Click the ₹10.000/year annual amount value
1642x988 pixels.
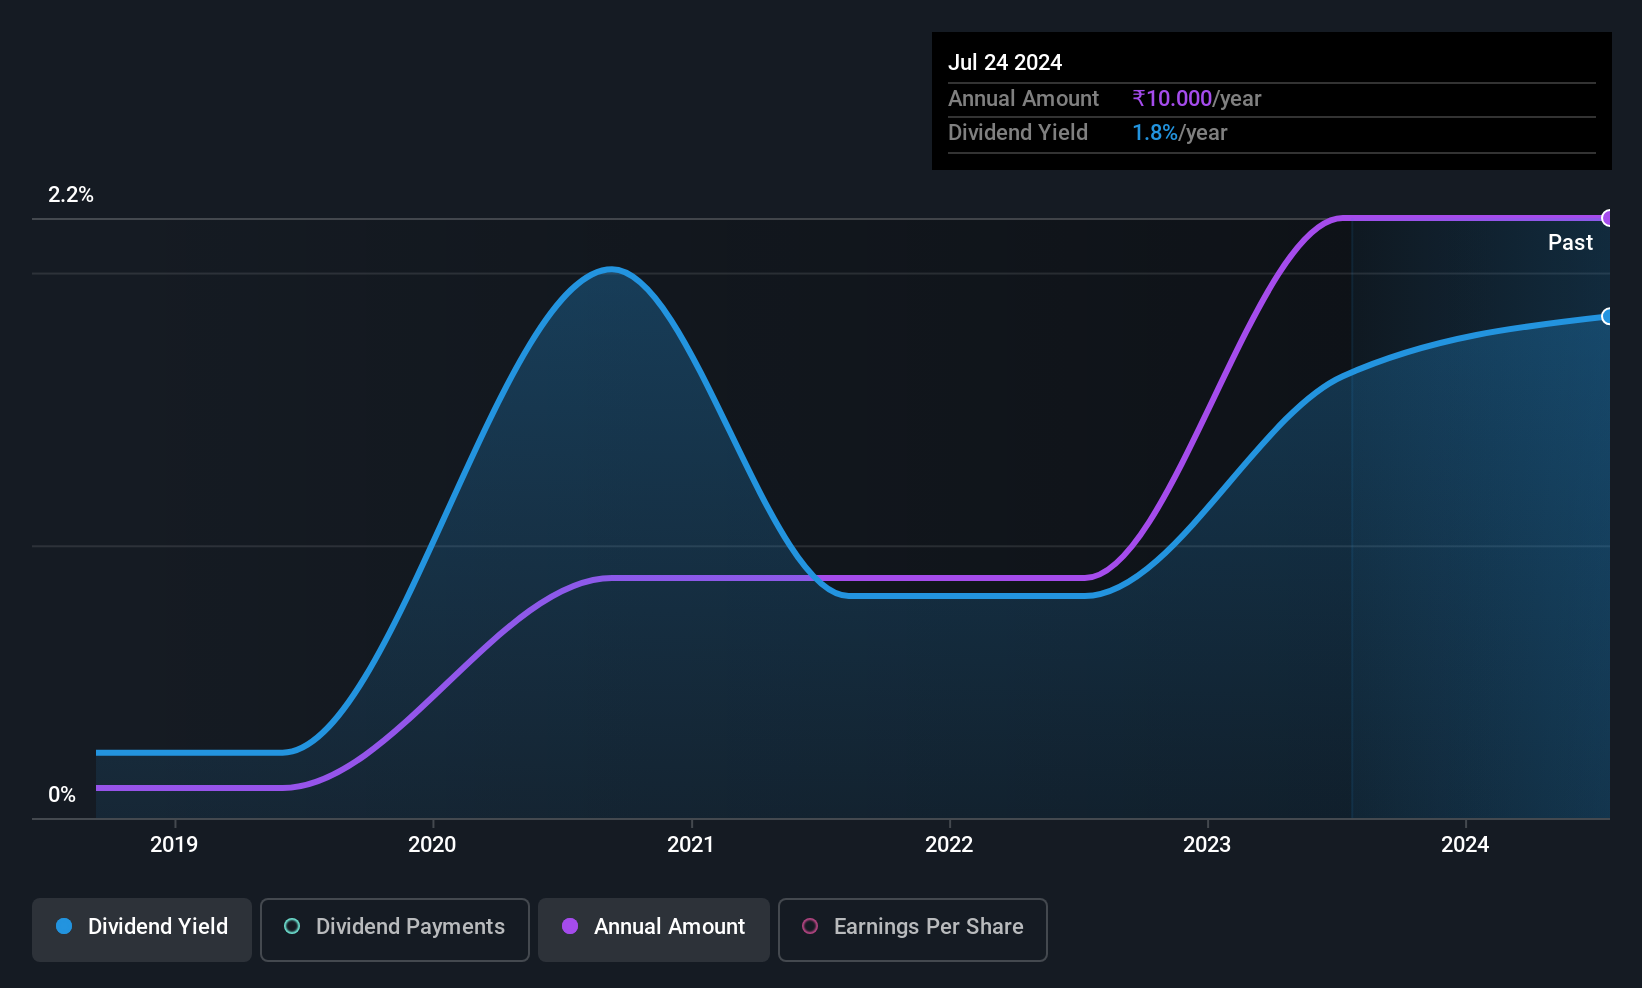click(x=1197, y=99)
